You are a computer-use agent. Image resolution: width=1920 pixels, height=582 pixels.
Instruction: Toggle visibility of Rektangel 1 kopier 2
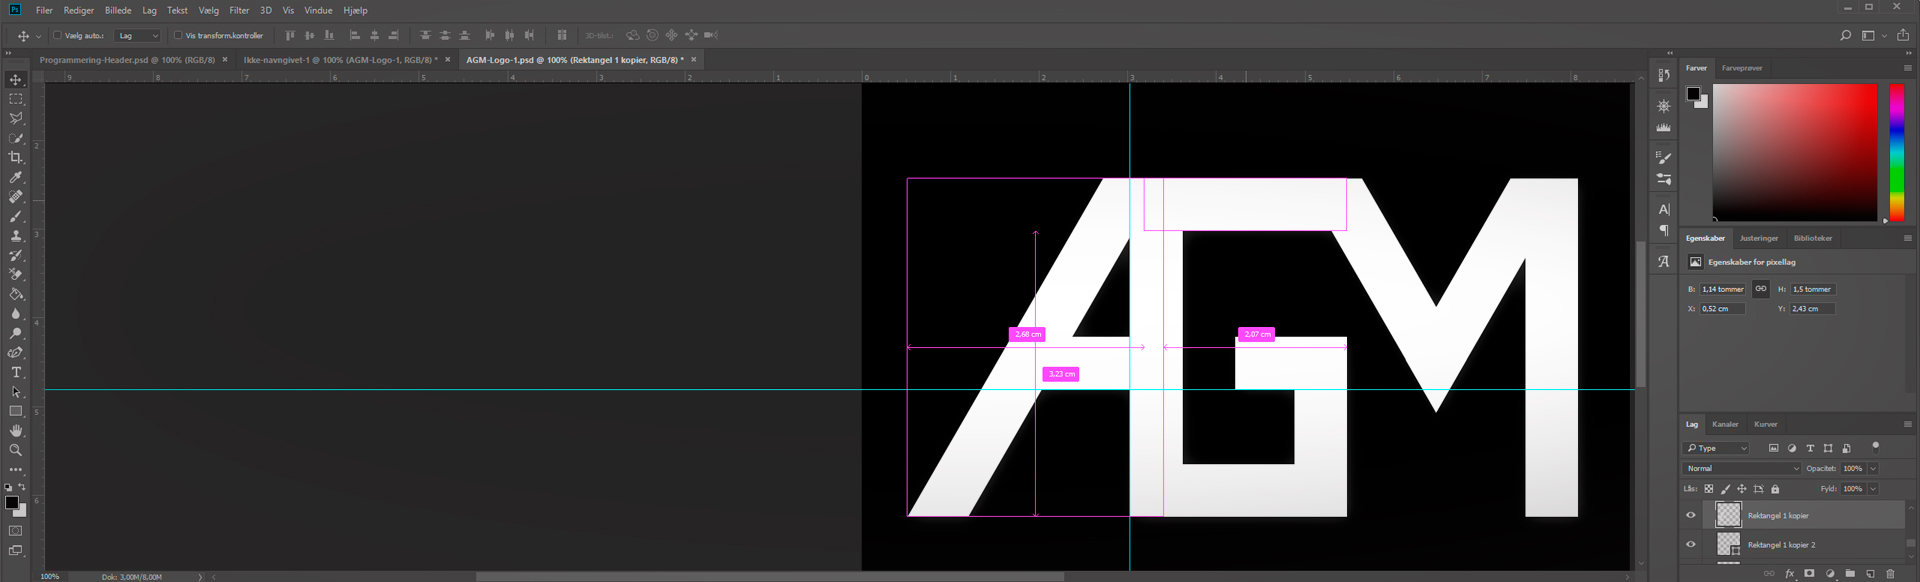(x=1691, y=545)
